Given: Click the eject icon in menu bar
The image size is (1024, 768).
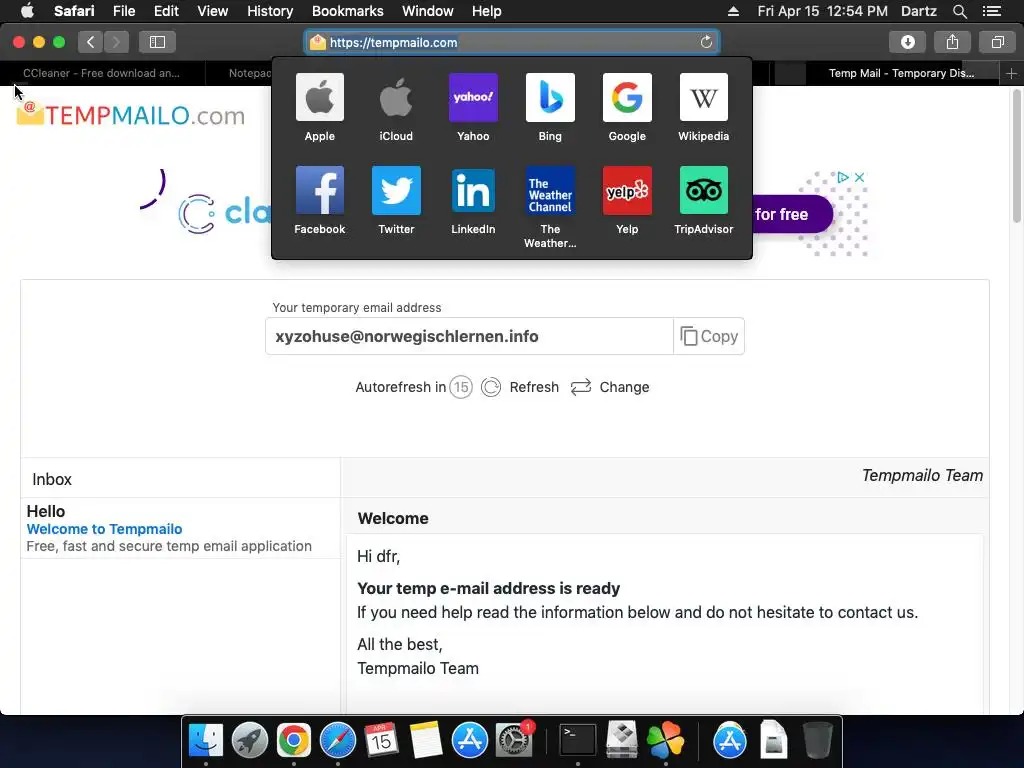Looking at the screenshot, I should (733, 11).
